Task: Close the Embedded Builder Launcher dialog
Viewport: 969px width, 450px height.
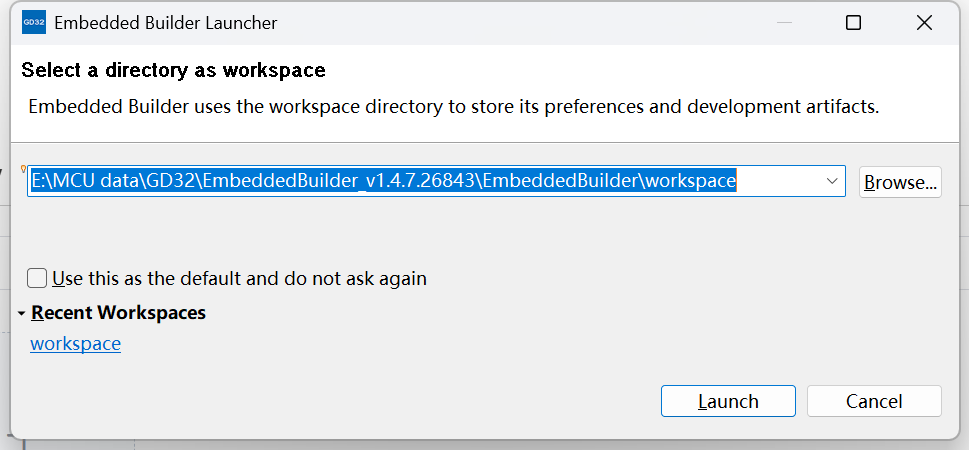Action: (923, 22)
